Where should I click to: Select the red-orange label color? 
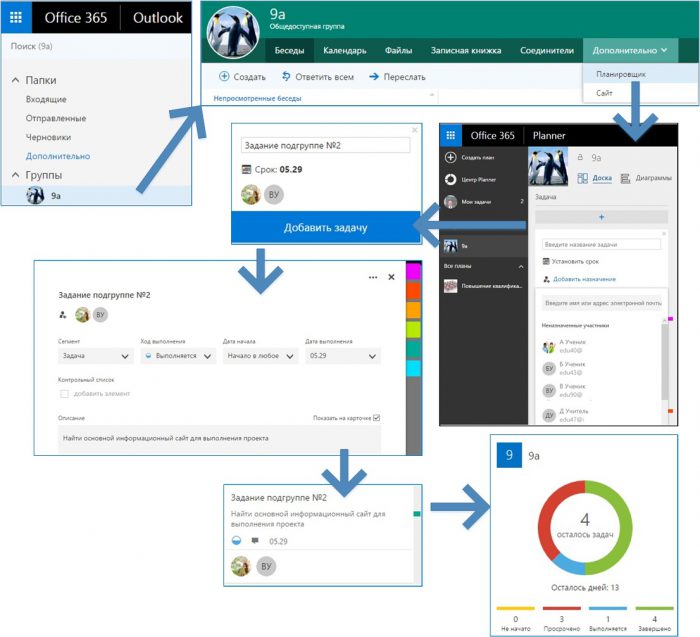click(x=413, y=291)
